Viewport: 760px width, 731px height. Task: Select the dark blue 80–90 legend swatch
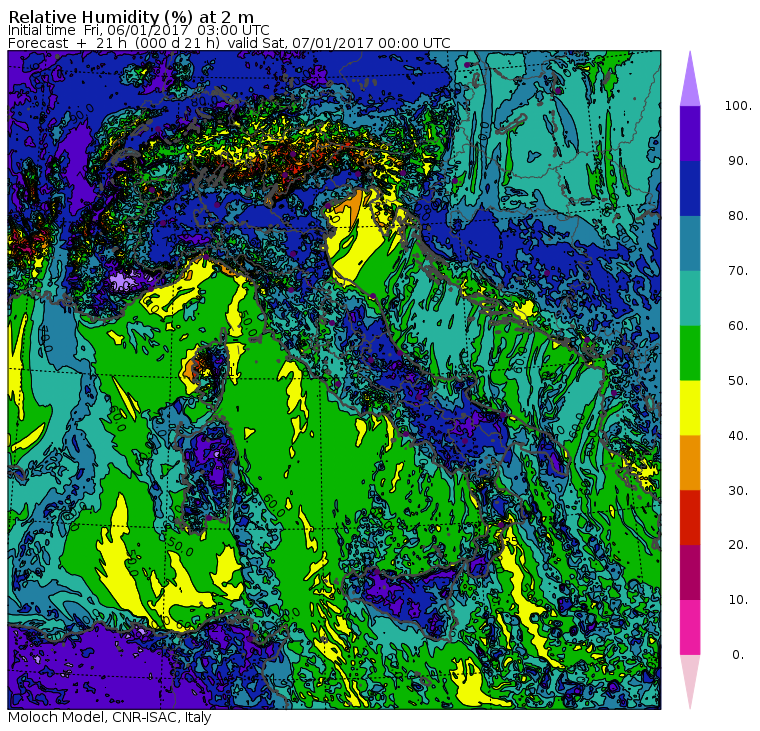[x=690, y=188]
